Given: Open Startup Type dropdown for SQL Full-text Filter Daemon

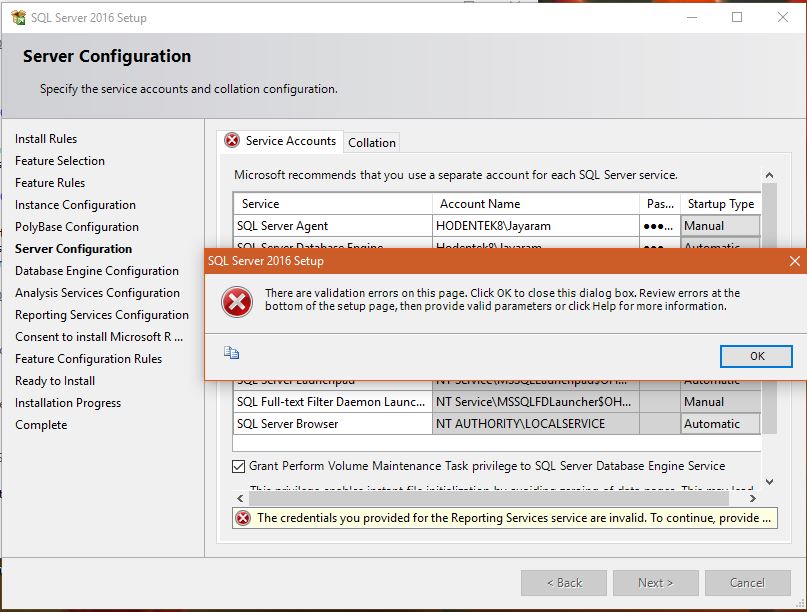Looking at the screenshot, I should [x=720, y=401].
